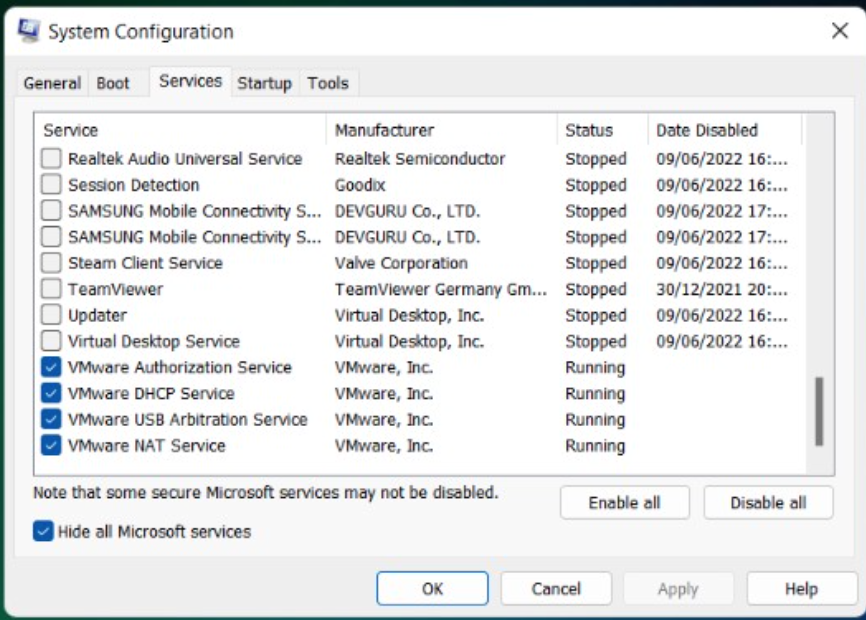Switch to the General tab

click(x=52, y=83)
